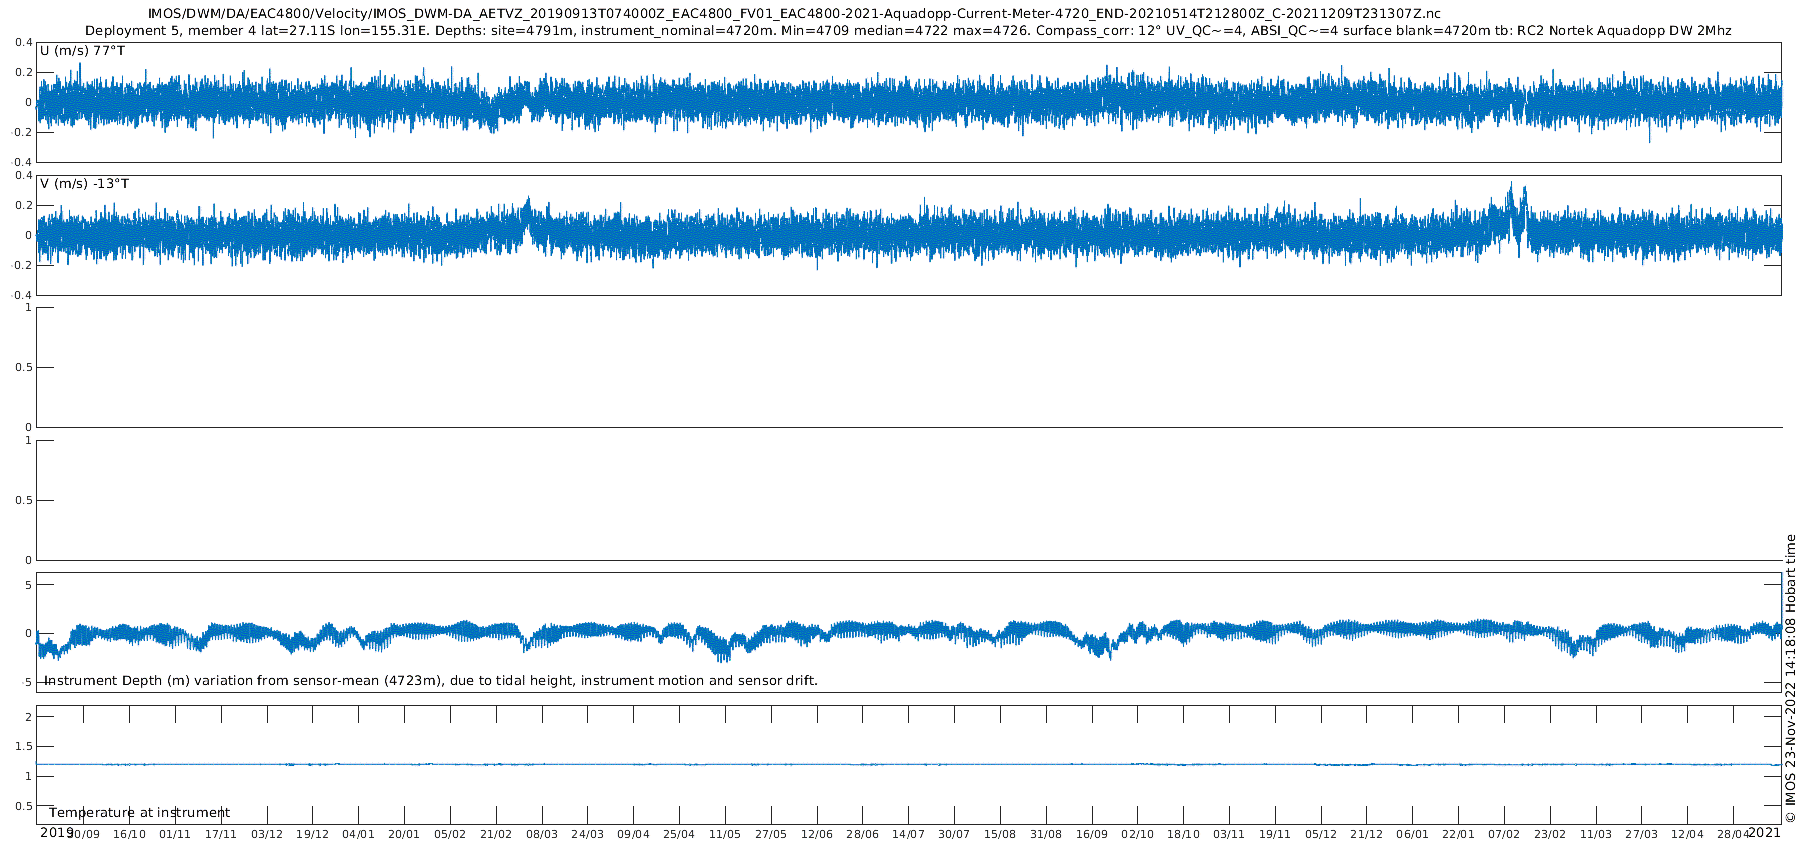Screen dimensions: 1800x850
Task: Click the 31/08 date tick label
Action: [x=1046, y=834]
